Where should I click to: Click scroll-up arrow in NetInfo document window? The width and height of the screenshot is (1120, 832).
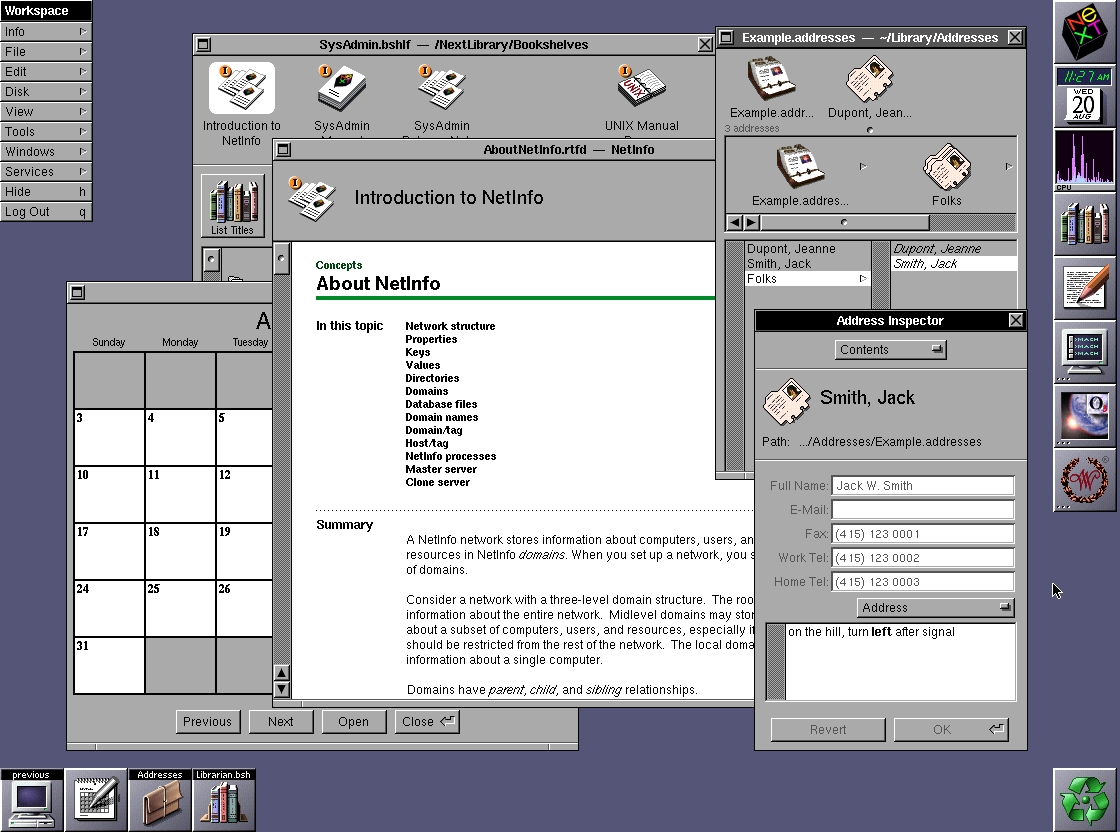(281, 673)
